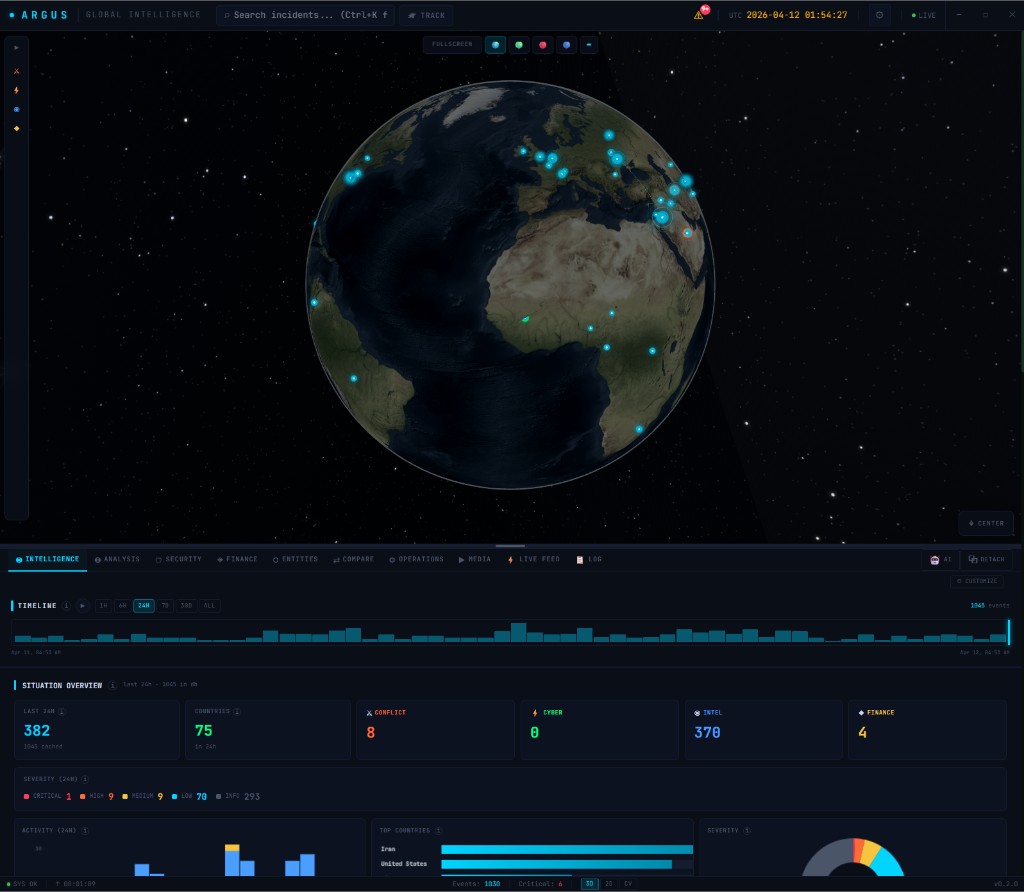The image size is (1024, 892).
Task: Switch to the Security tab
Action: [x=179, y=559]
